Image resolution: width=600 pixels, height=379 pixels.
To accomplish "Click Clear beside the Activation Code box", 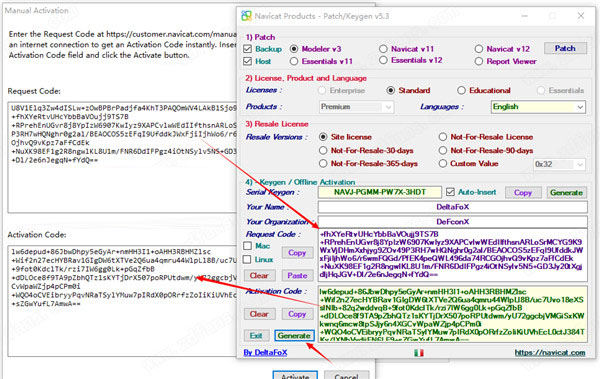I will point(259,314).
